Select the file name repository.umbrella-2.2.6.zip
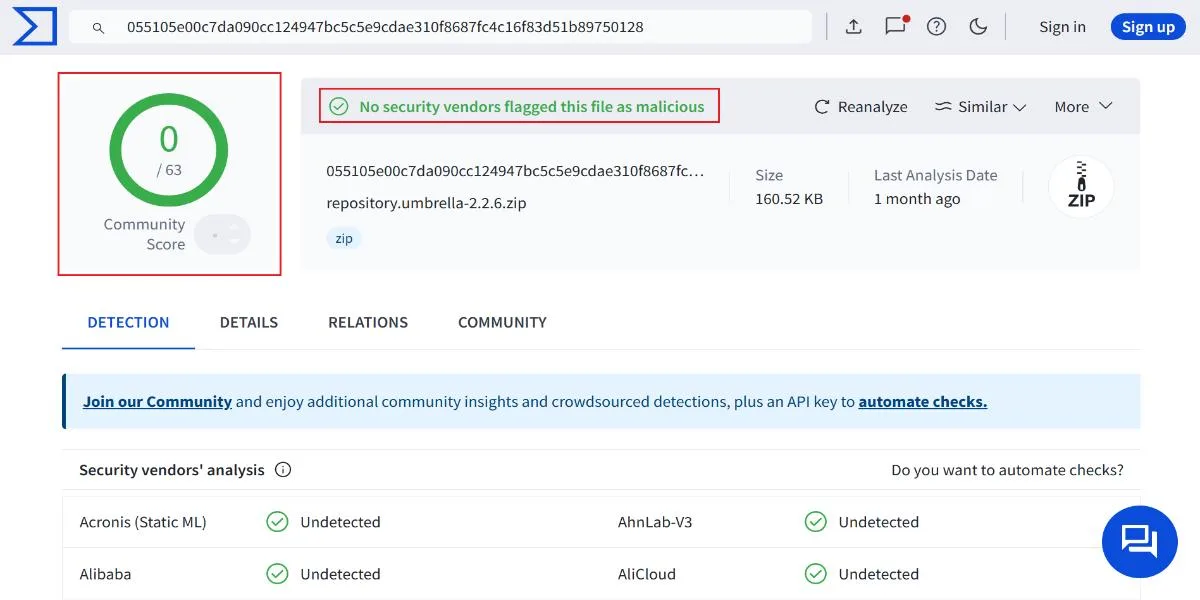The height and width of the screenshot is (600, 1200). click(x=426, y=203)
